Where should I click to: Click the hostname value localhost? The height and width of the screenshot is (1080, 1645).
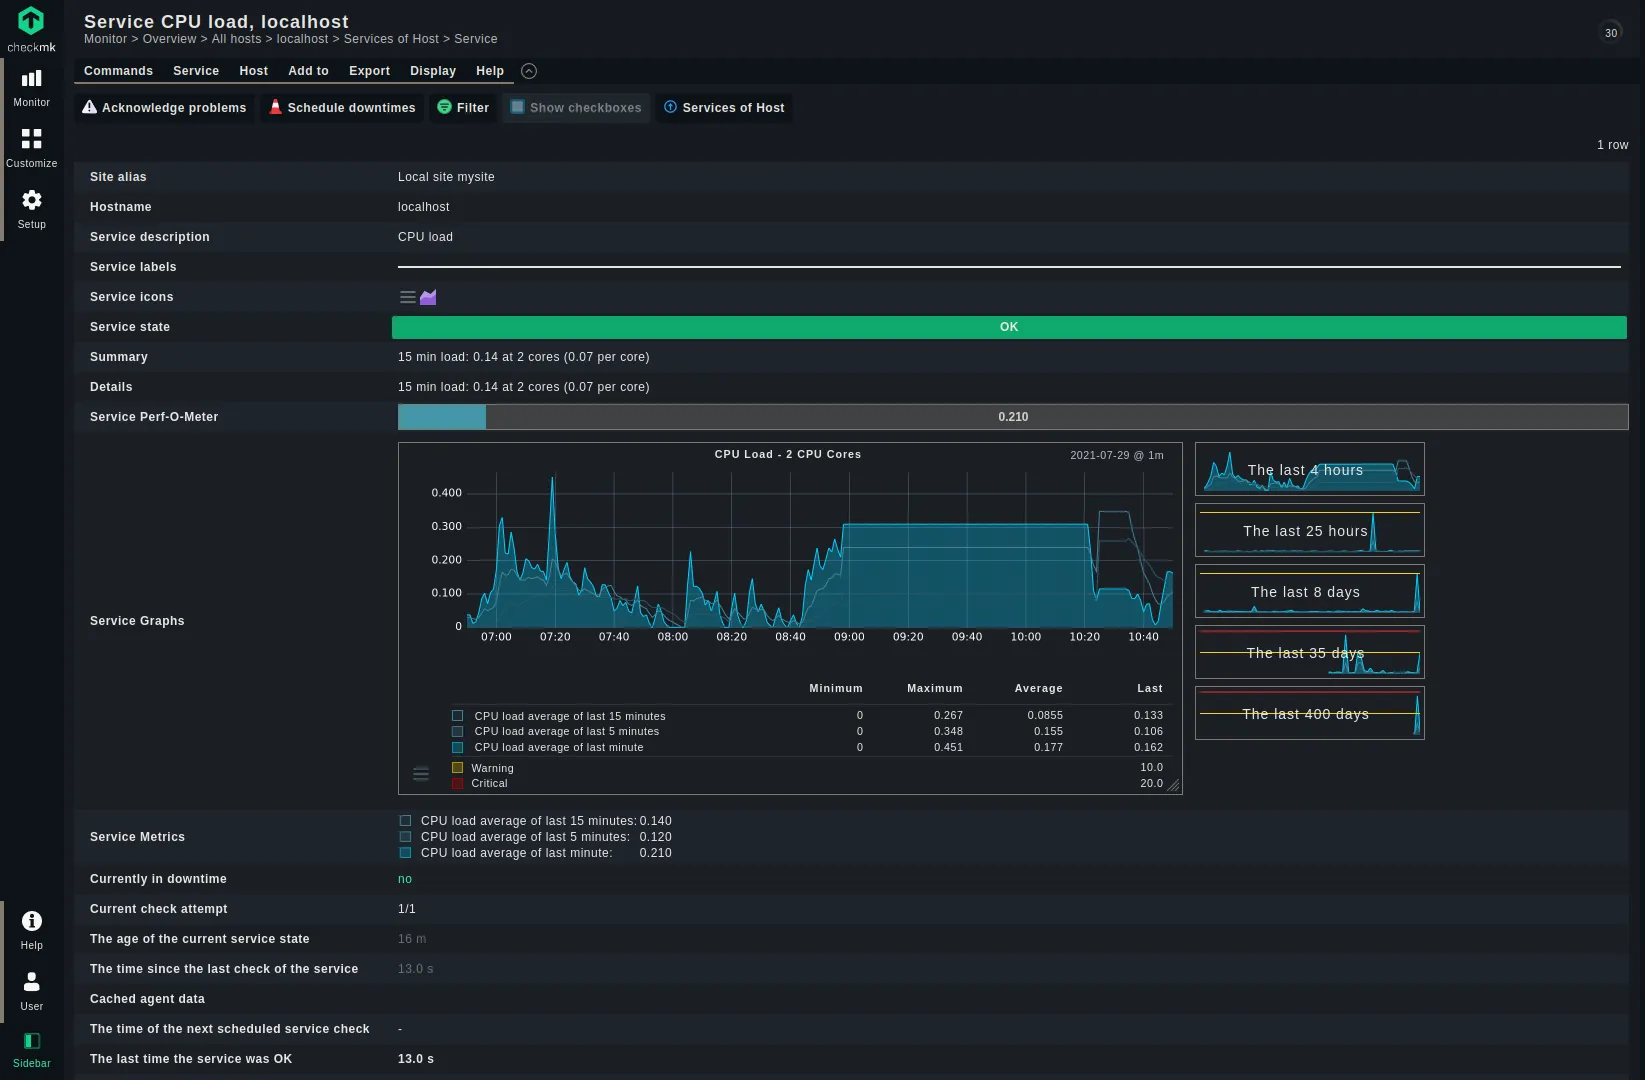pos(424,207)
